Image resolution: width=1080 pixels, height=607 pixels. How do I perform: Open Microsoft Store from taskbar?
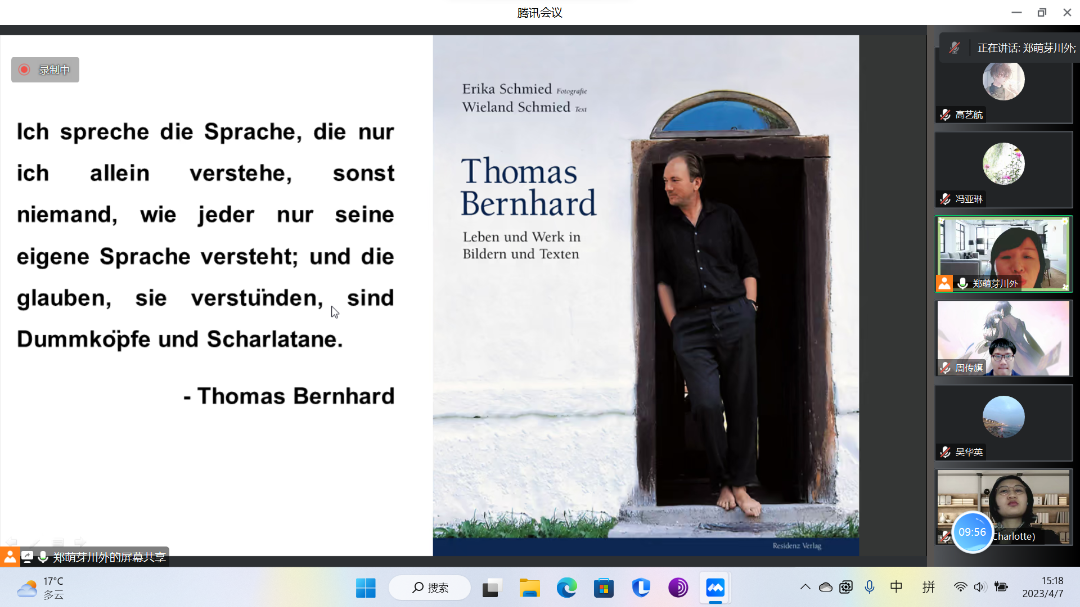[604, 588]
